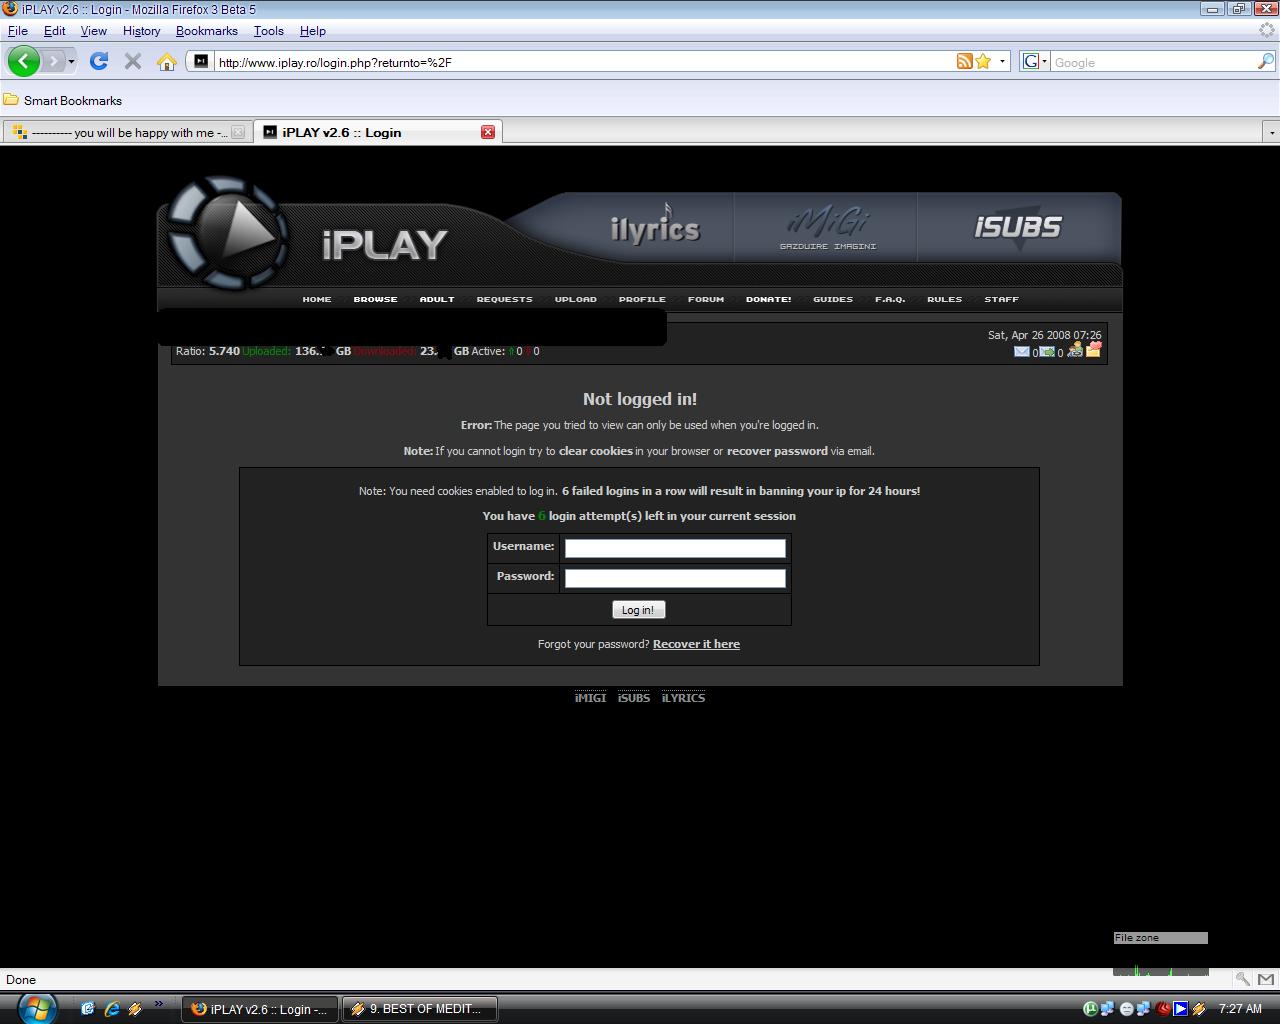The image size is (1280, 1024).
Task: Close the iPLAY Login tab
Action: pyautogui.click(x=488, y=132)
